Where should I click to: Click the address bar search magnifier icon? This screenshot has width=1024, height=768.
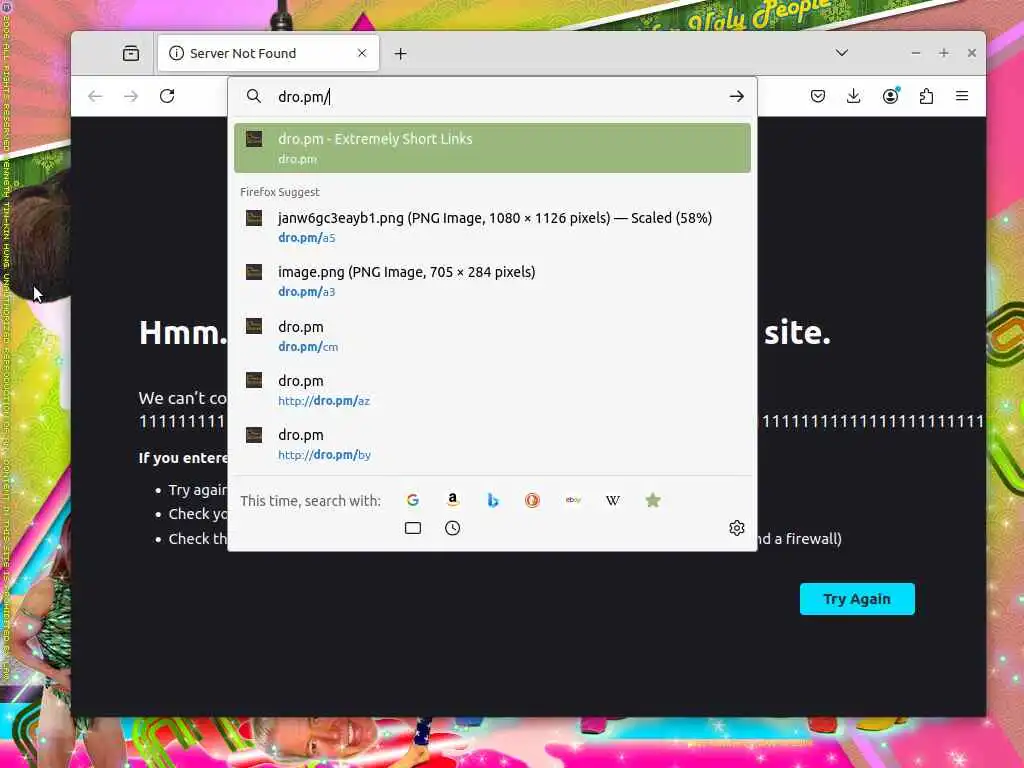(253, 97)
